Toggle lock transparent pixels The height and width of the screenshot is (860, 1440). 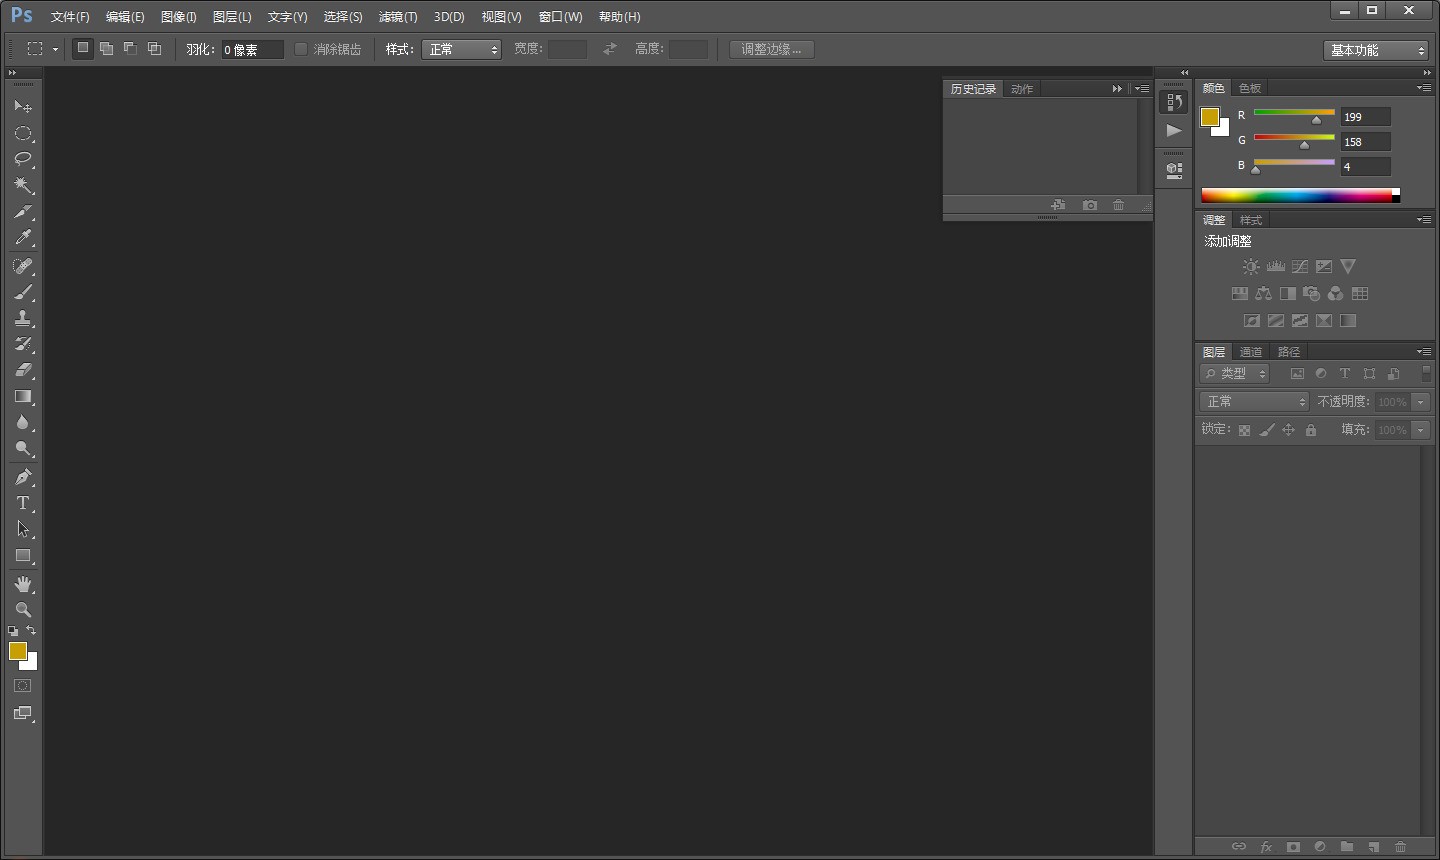1244,430
